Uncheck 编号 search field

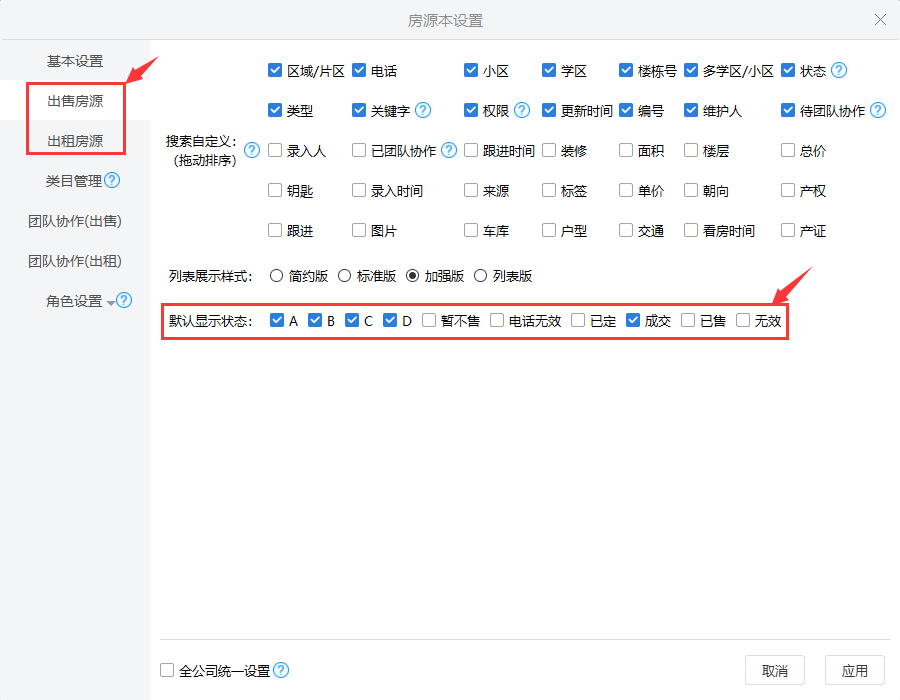[x=626, y=110]
